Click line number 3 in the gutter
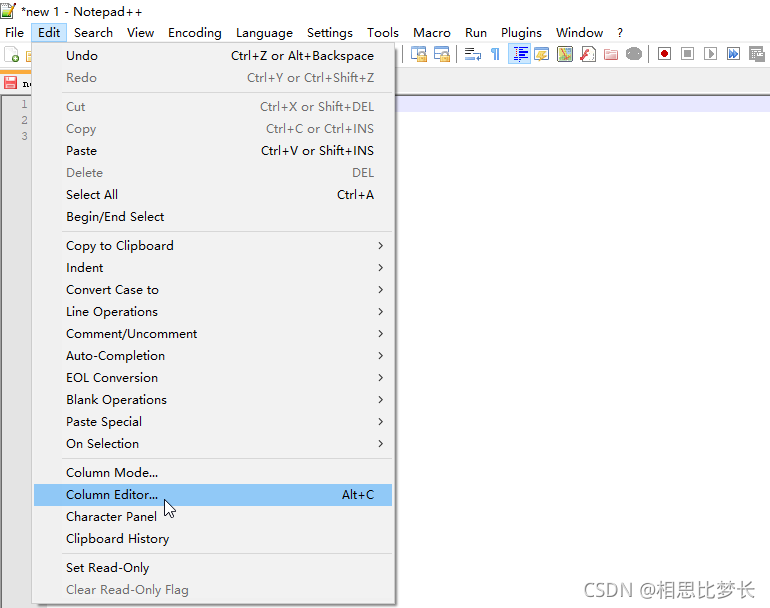The width and height of the screenshot is (770, 608). (24, 136)
